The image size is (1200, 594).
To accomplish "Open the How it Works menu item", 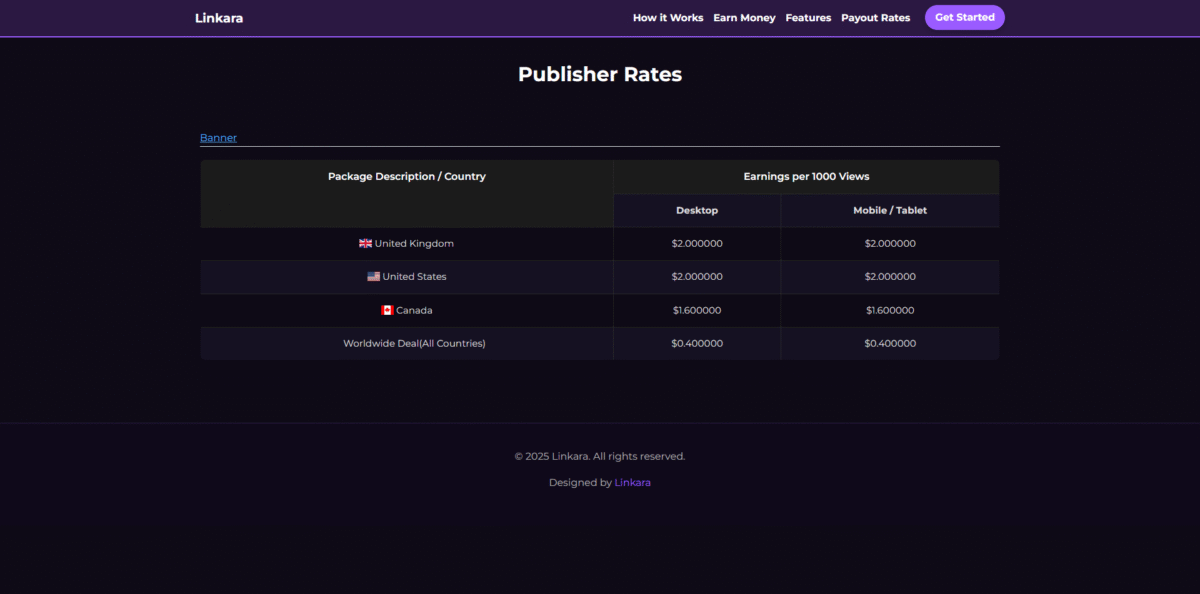I will (x=668, y=18).
